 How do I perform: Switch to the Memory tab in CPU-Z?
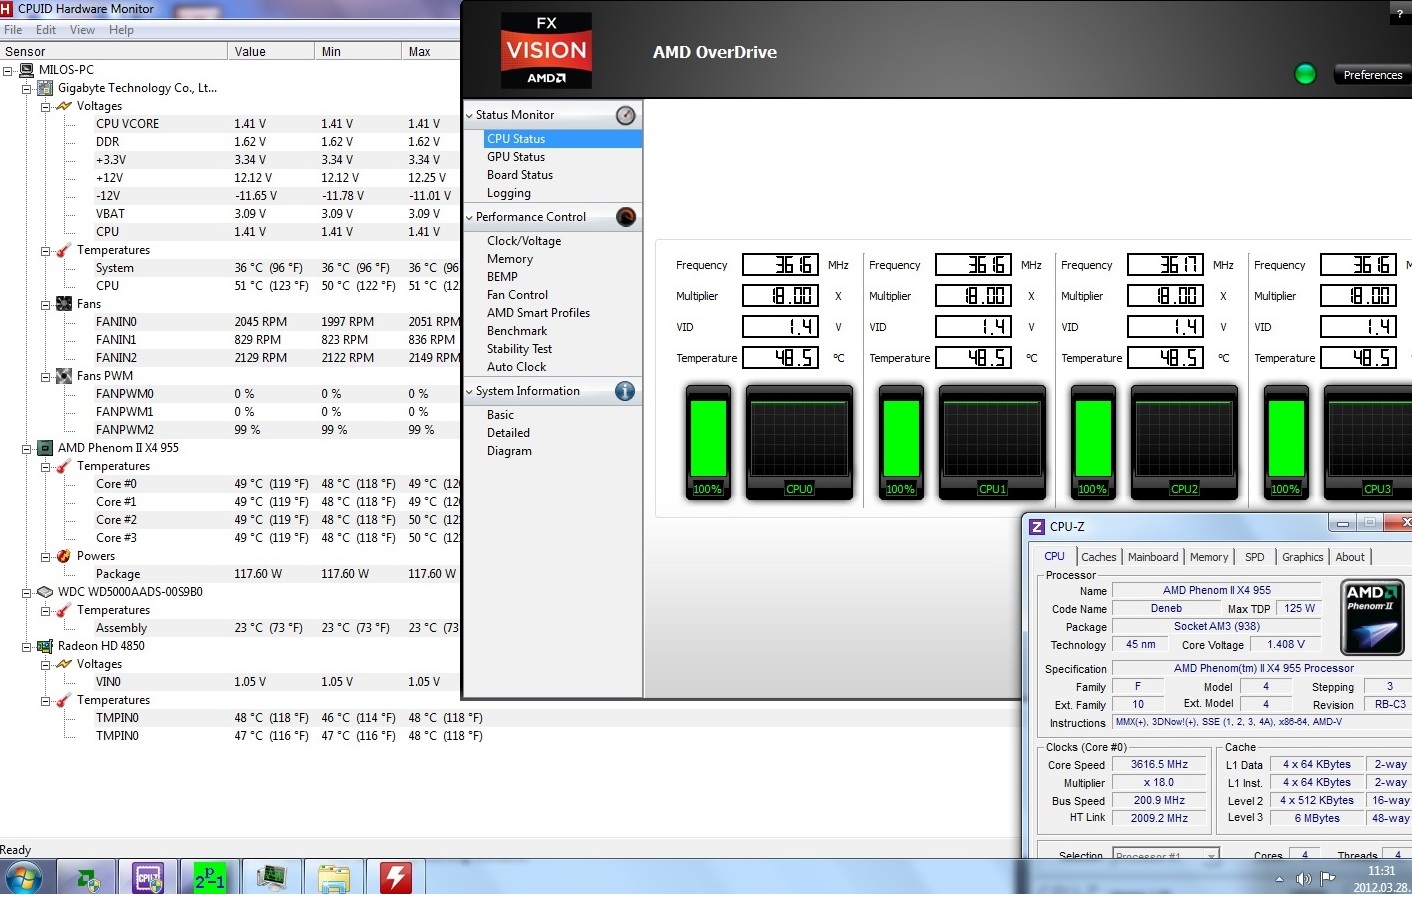[x=1209, y=557]
